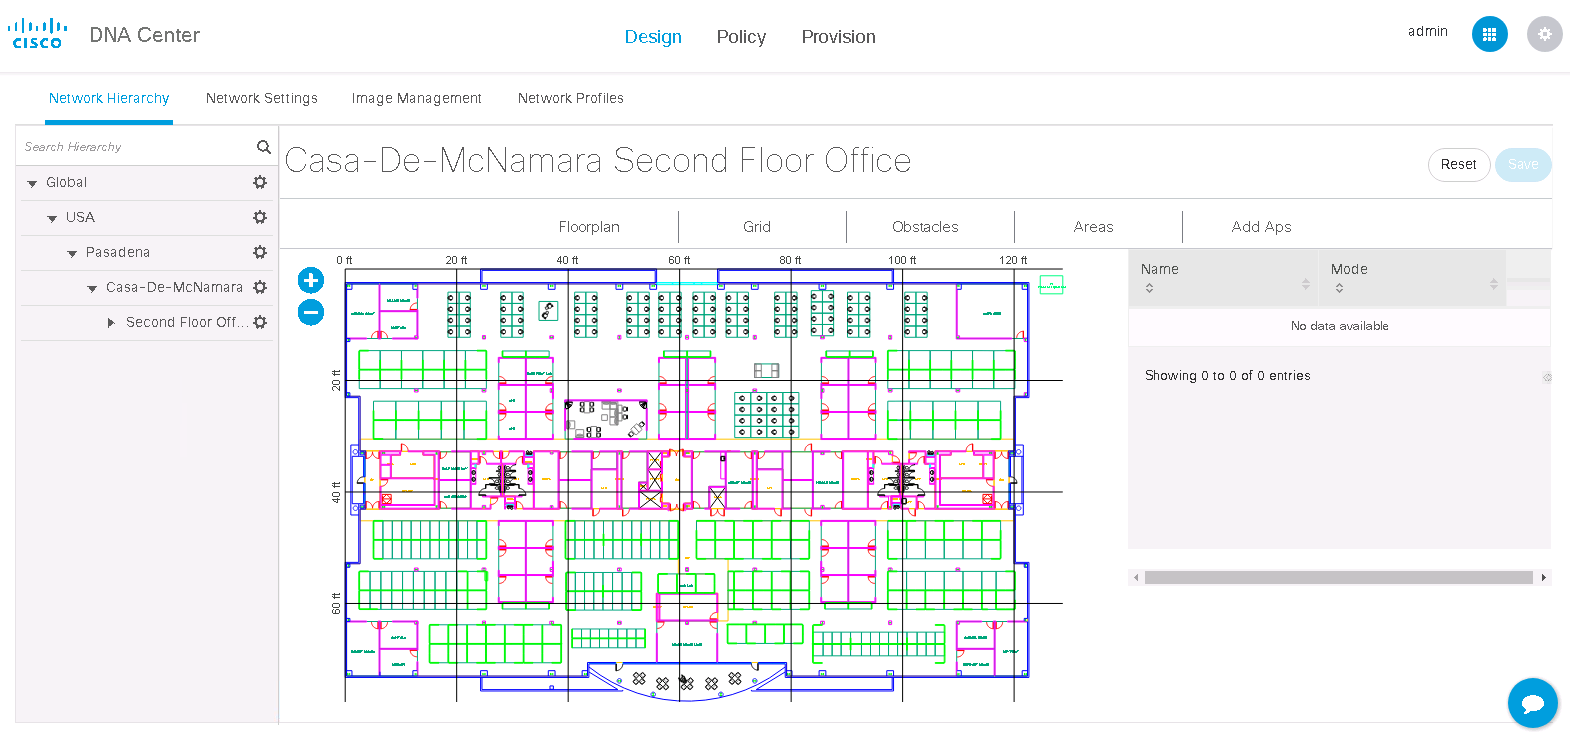Select the Grid tool tab
1570x734 pixels.
757,227
